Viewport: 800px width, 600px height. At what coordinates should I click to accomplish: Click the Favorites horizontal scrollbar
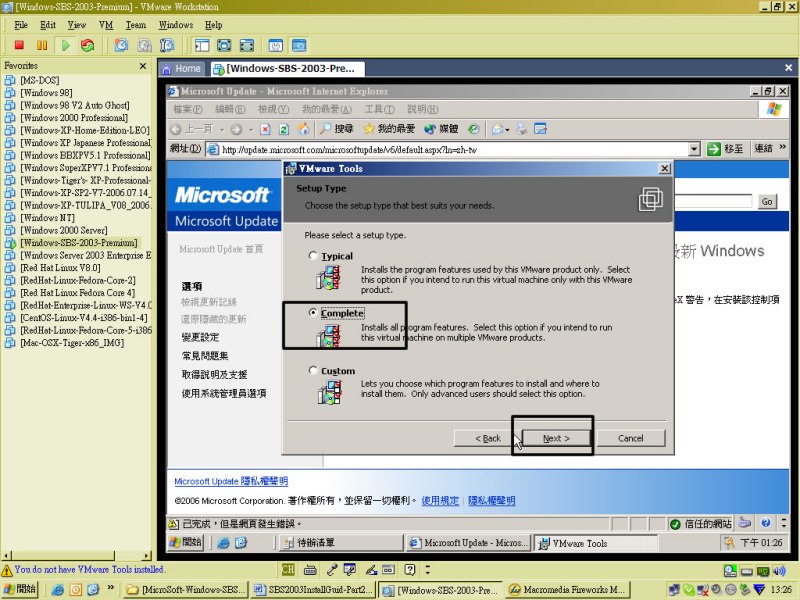click(x=76, y=556)
